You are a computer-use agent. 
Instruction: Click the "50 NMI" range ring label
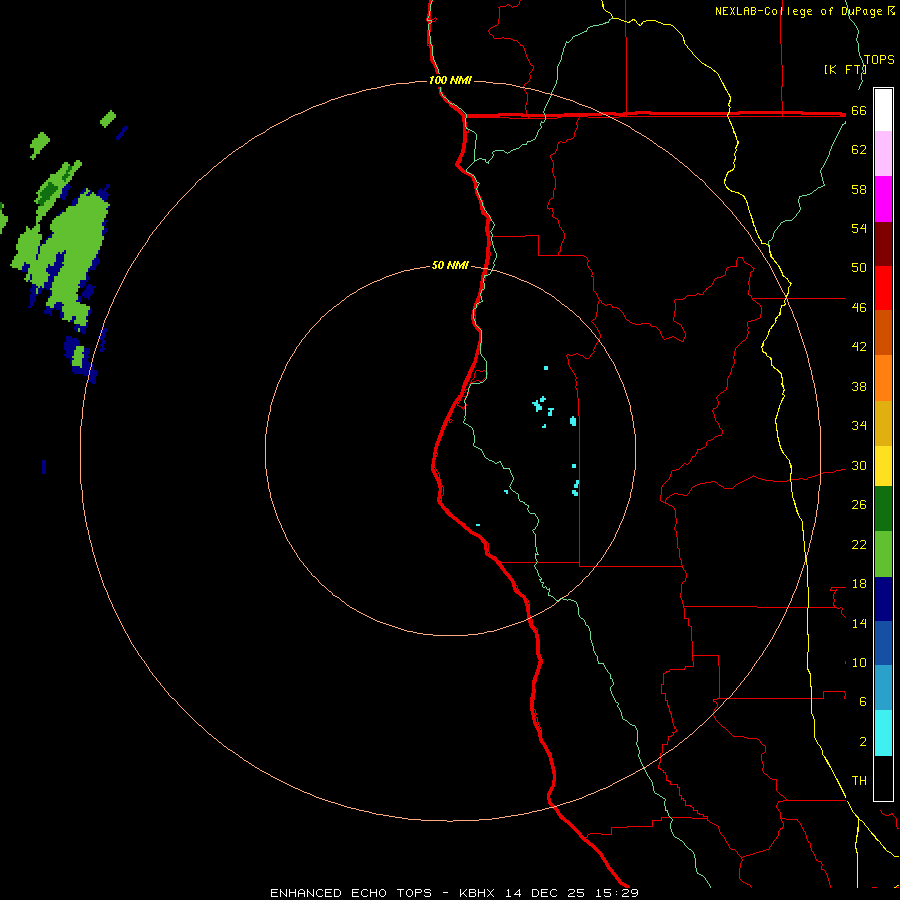point(450,265)
